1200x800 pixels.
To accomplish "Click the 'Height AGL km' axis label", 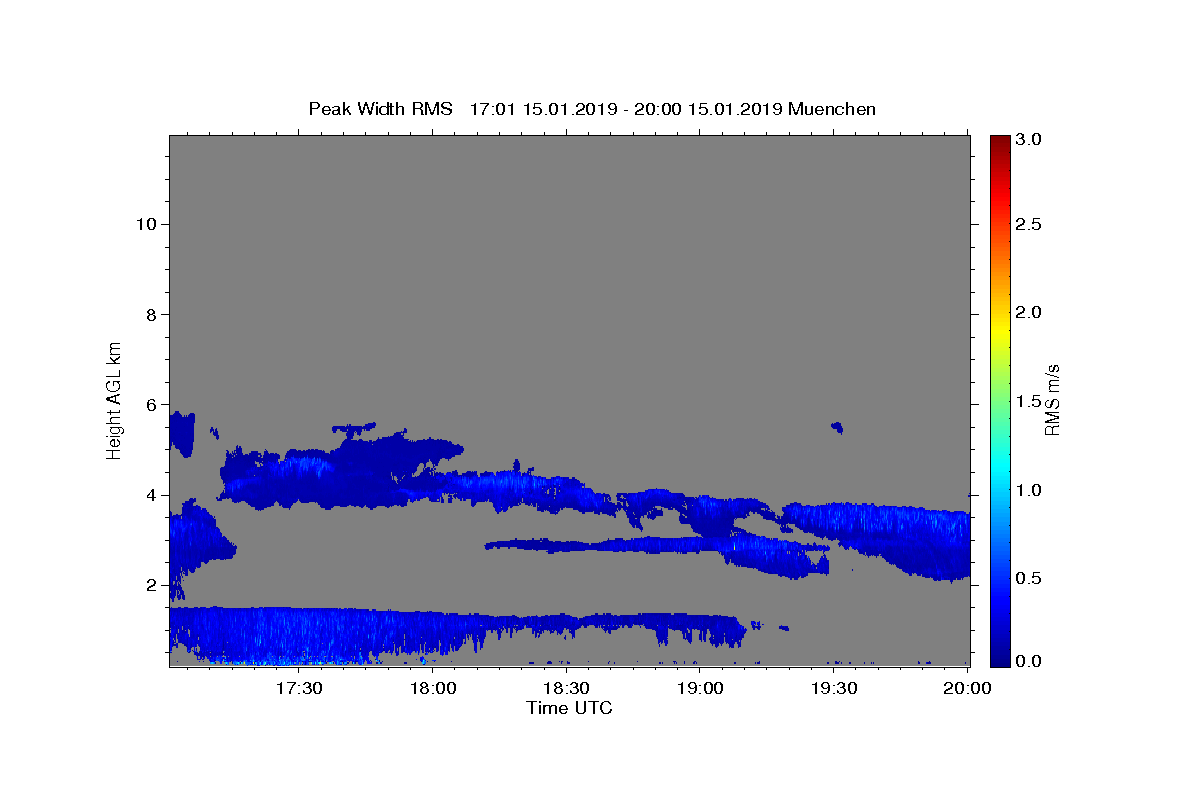I will pos(114,399).
